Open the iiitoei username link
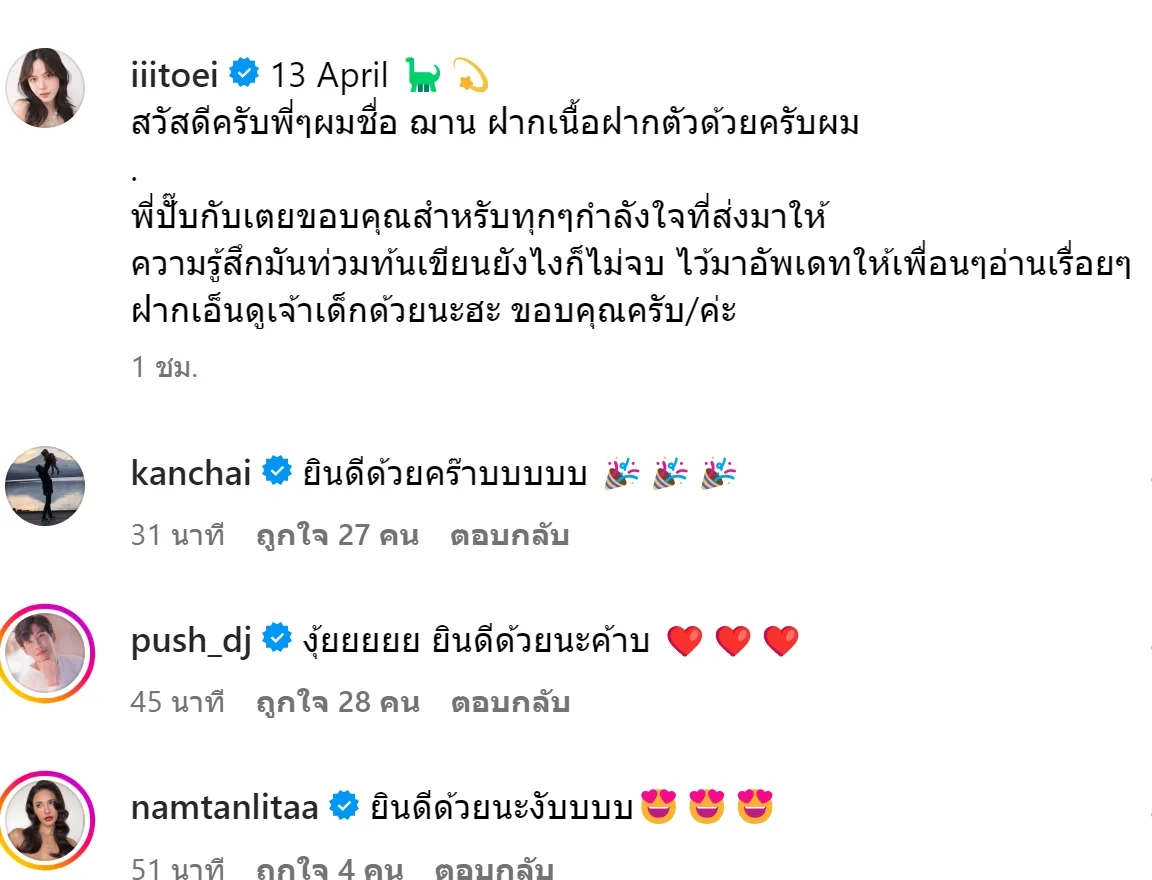The height and width of the screenshot is (880, 1152). pyautogui.click(x=175, y=75)
